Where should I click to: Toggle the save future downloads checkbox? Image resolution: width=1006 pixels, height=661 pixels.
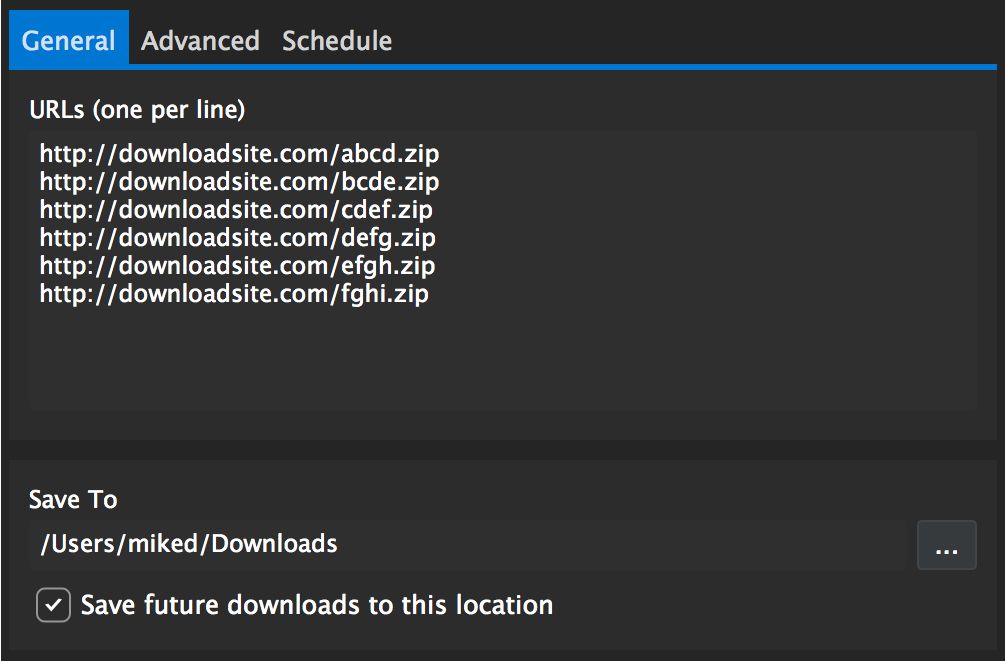click(54, 605)
